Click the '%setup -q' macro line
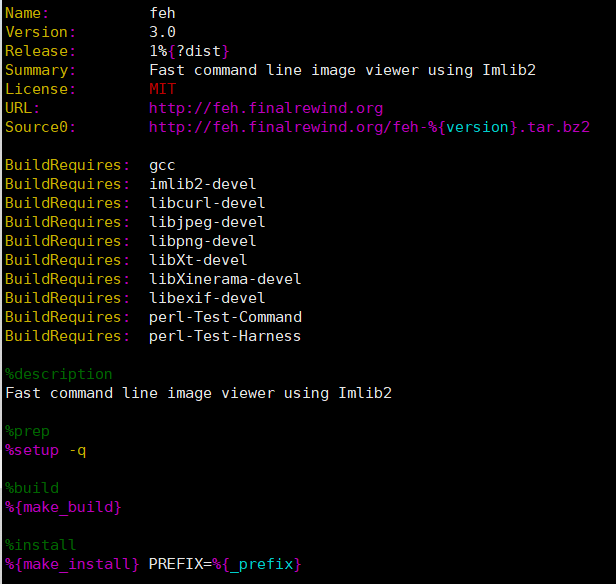The image size is (616, 584). click(x=46, y=450)
